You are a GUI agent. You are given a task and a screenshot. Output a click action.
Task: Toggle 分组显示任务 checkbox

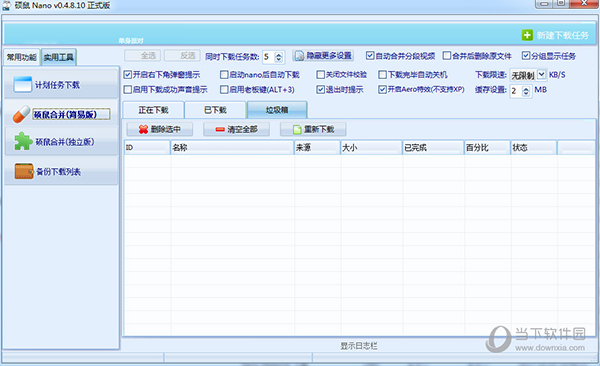pyautogui.click(x=526, y=56)
